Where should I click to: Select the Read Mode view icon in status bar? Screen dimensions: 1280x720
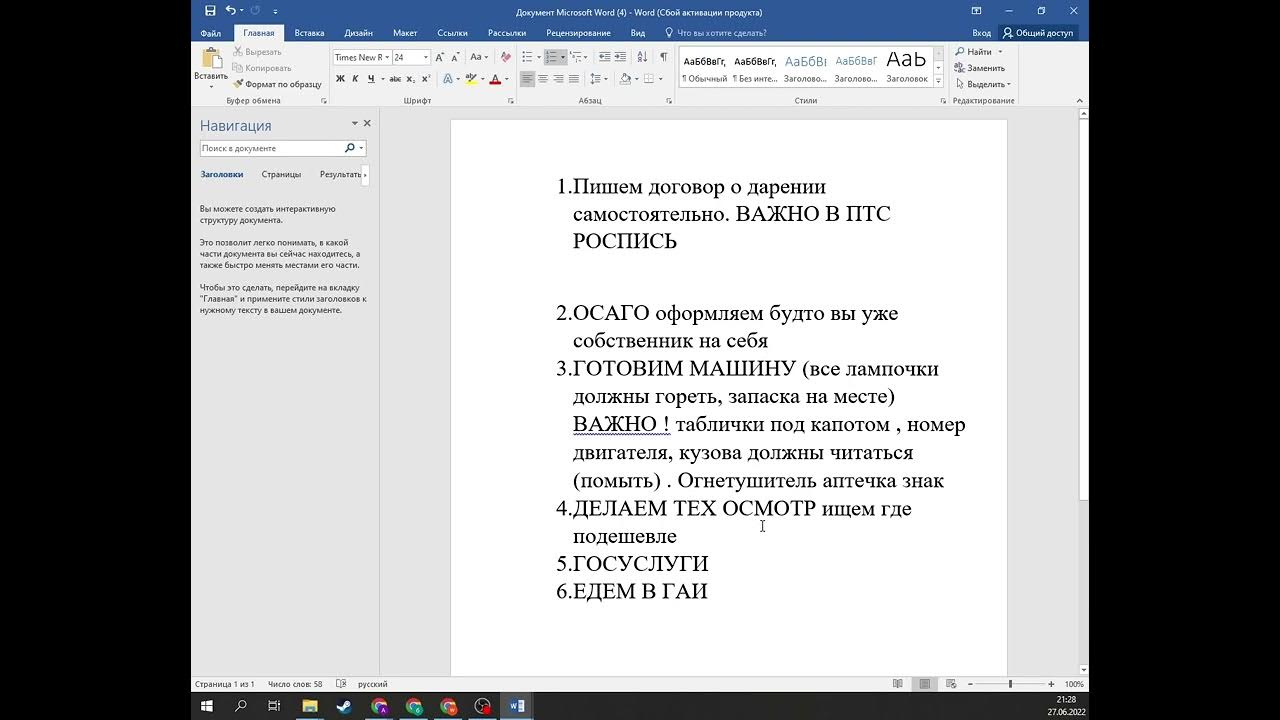[x=898, y=684]
